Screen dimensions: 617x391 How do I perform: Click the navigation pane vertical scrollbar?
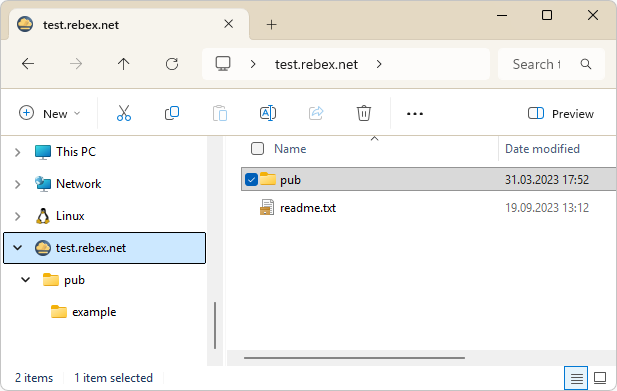click(x=215, y=325)
